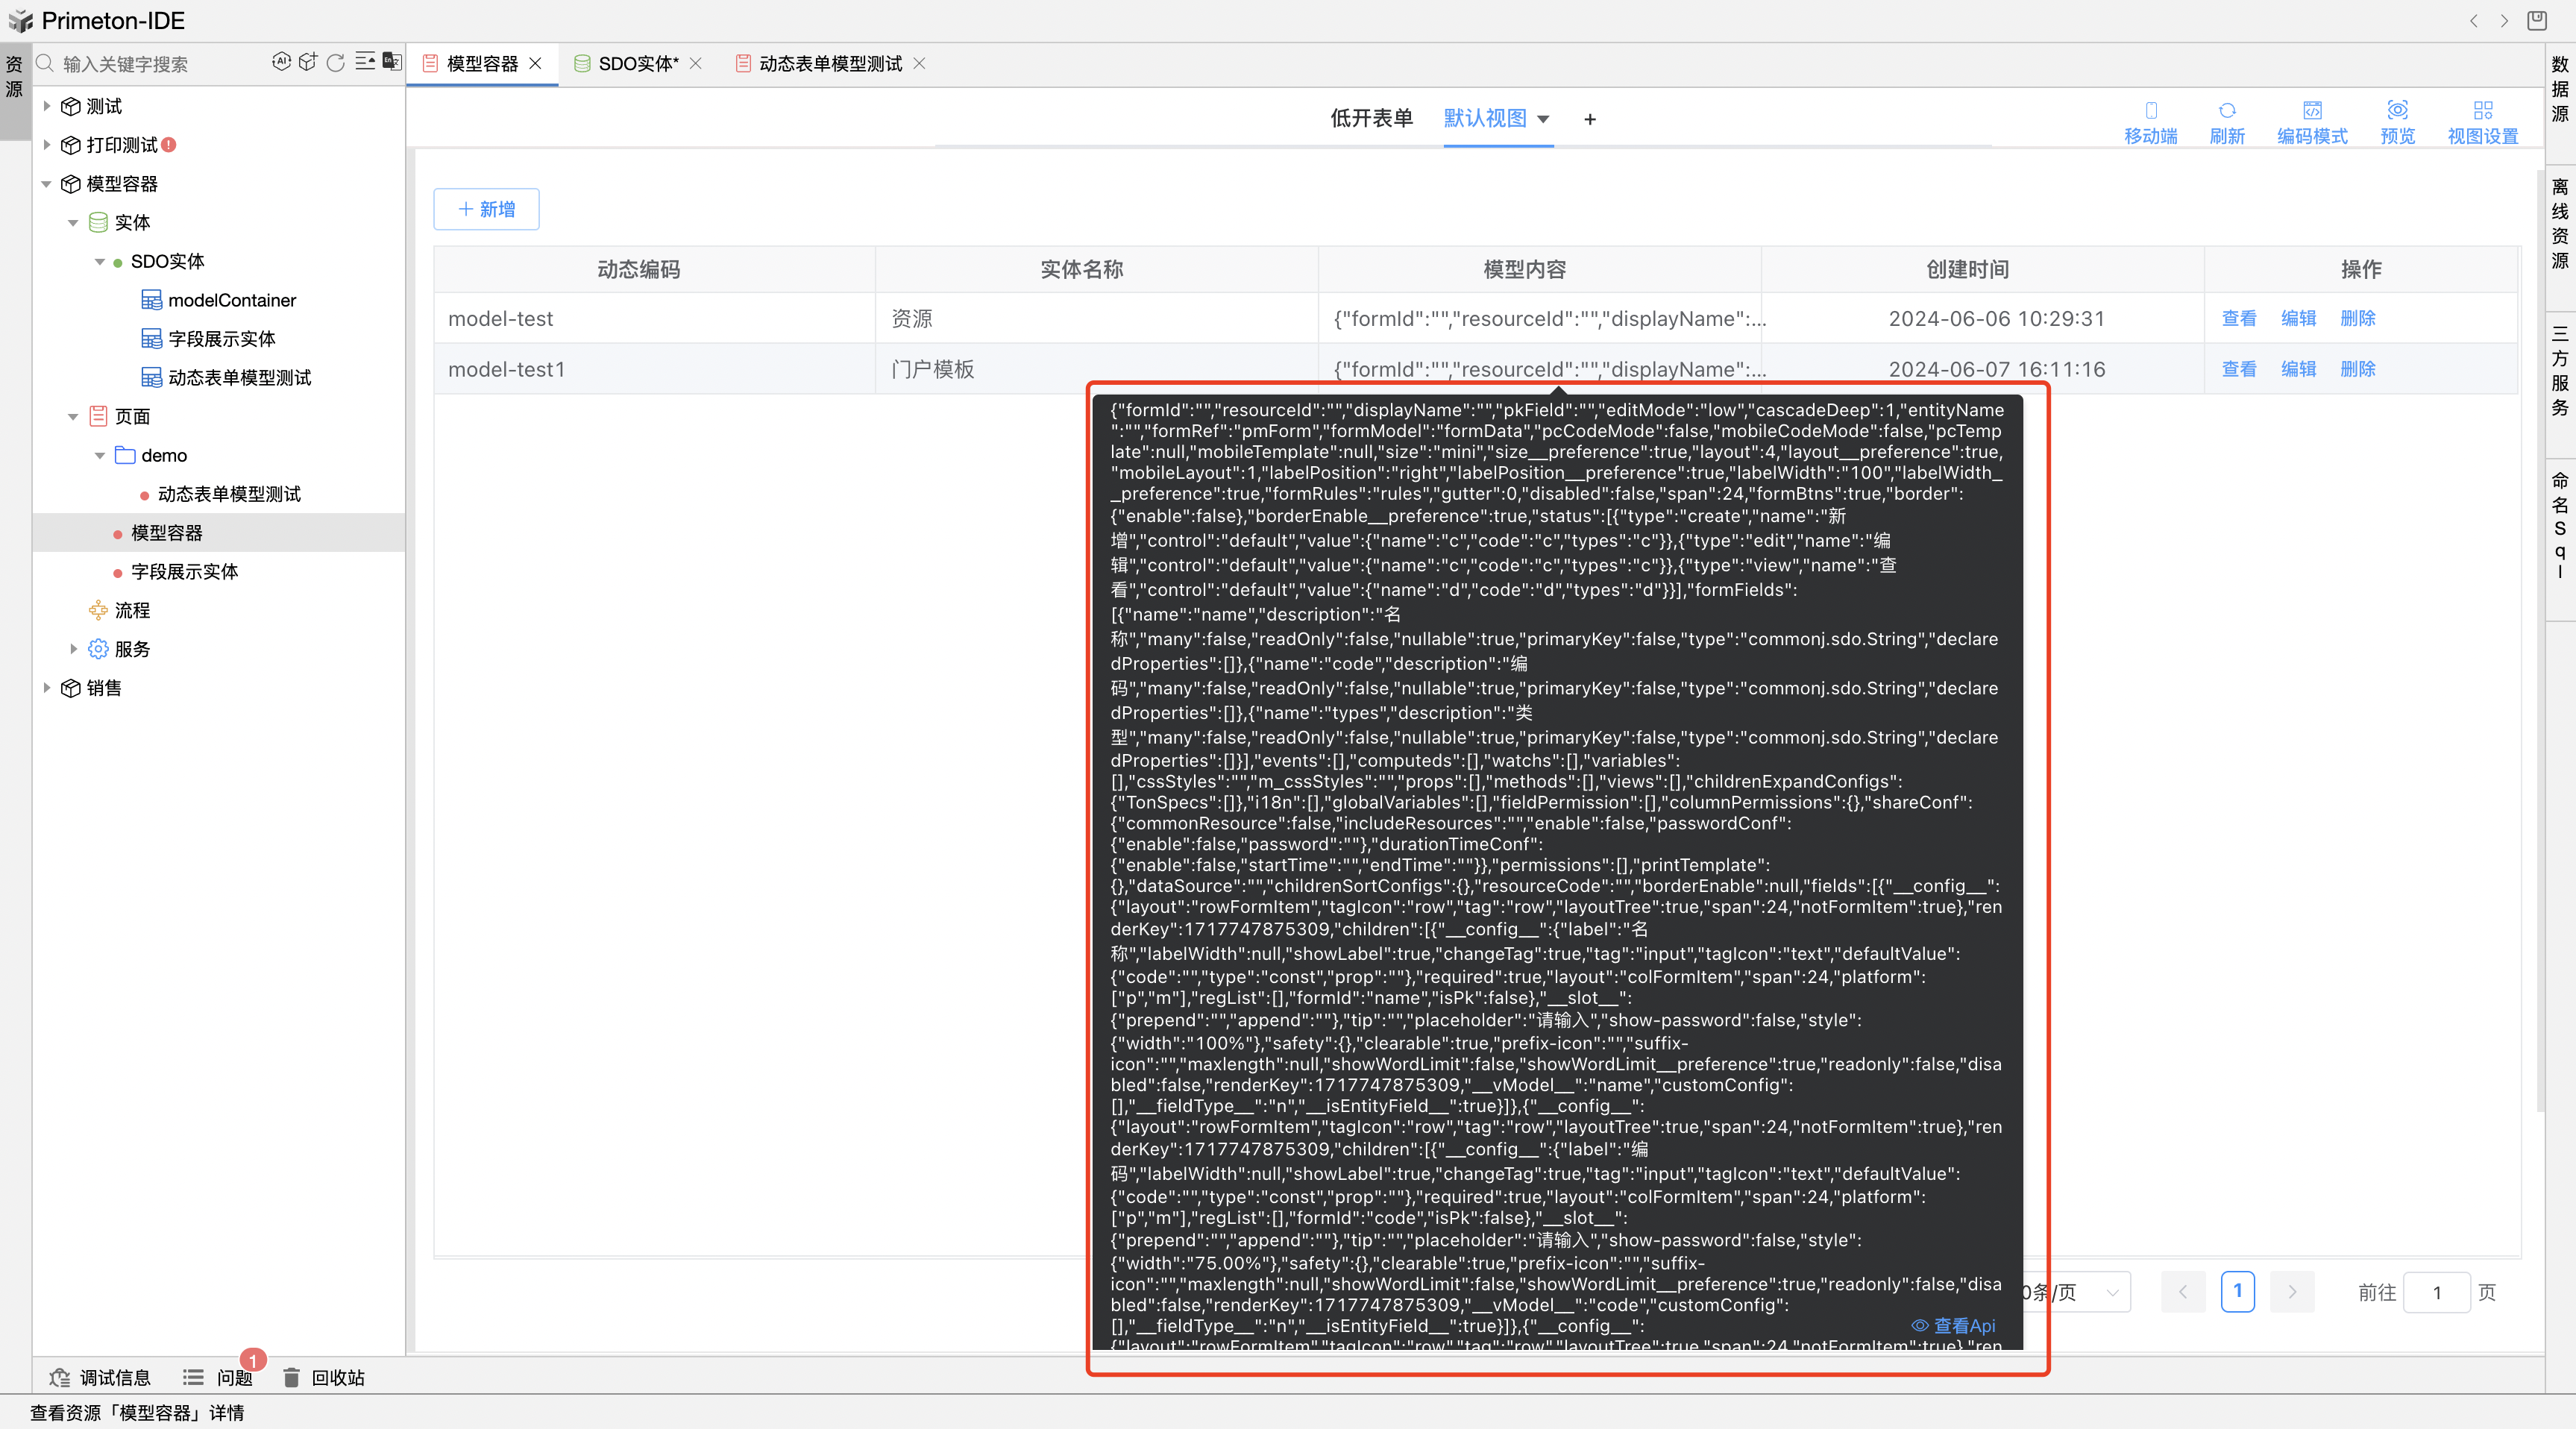Image resolution: width=2576 pixels, height=1429 pixels.
Task: Click the add new module cube icon
Action: tap(308, 62)
